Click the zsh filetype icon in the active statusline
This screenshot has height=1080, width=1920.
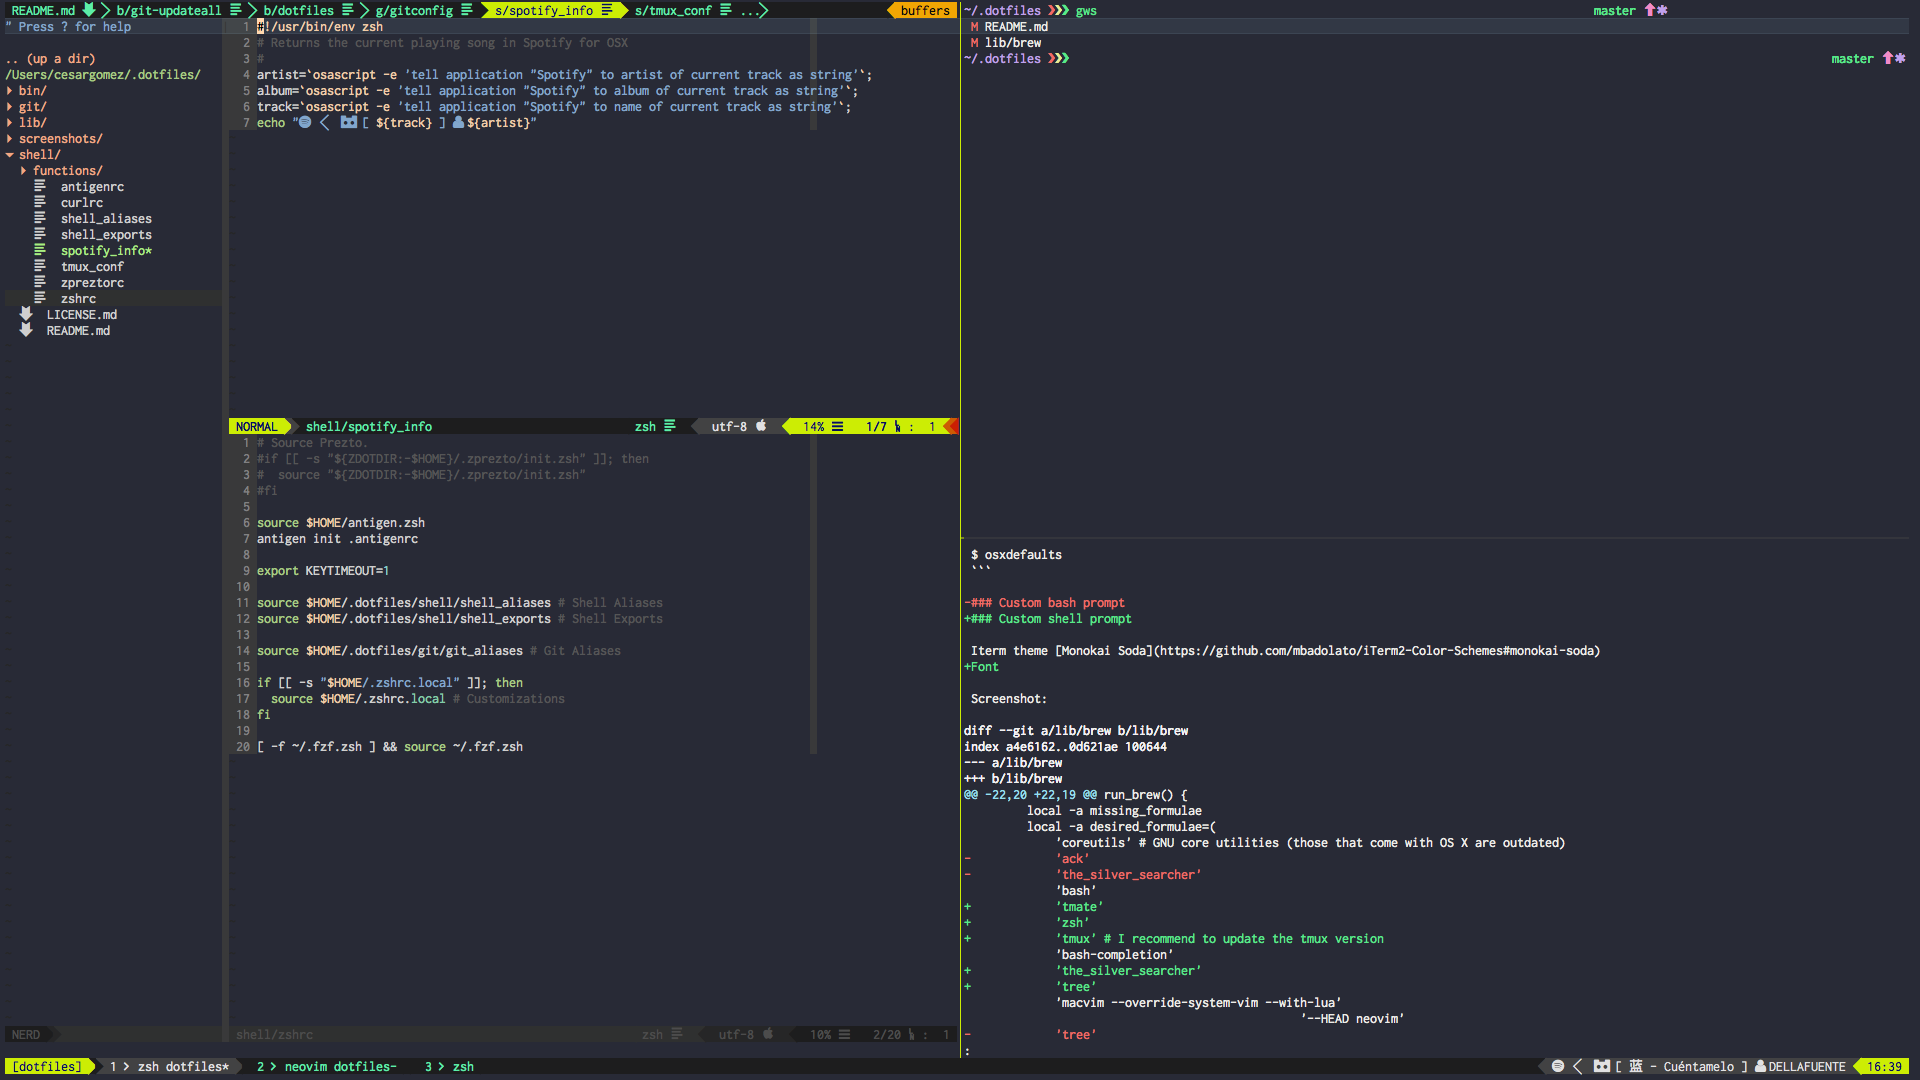(670, 426)
